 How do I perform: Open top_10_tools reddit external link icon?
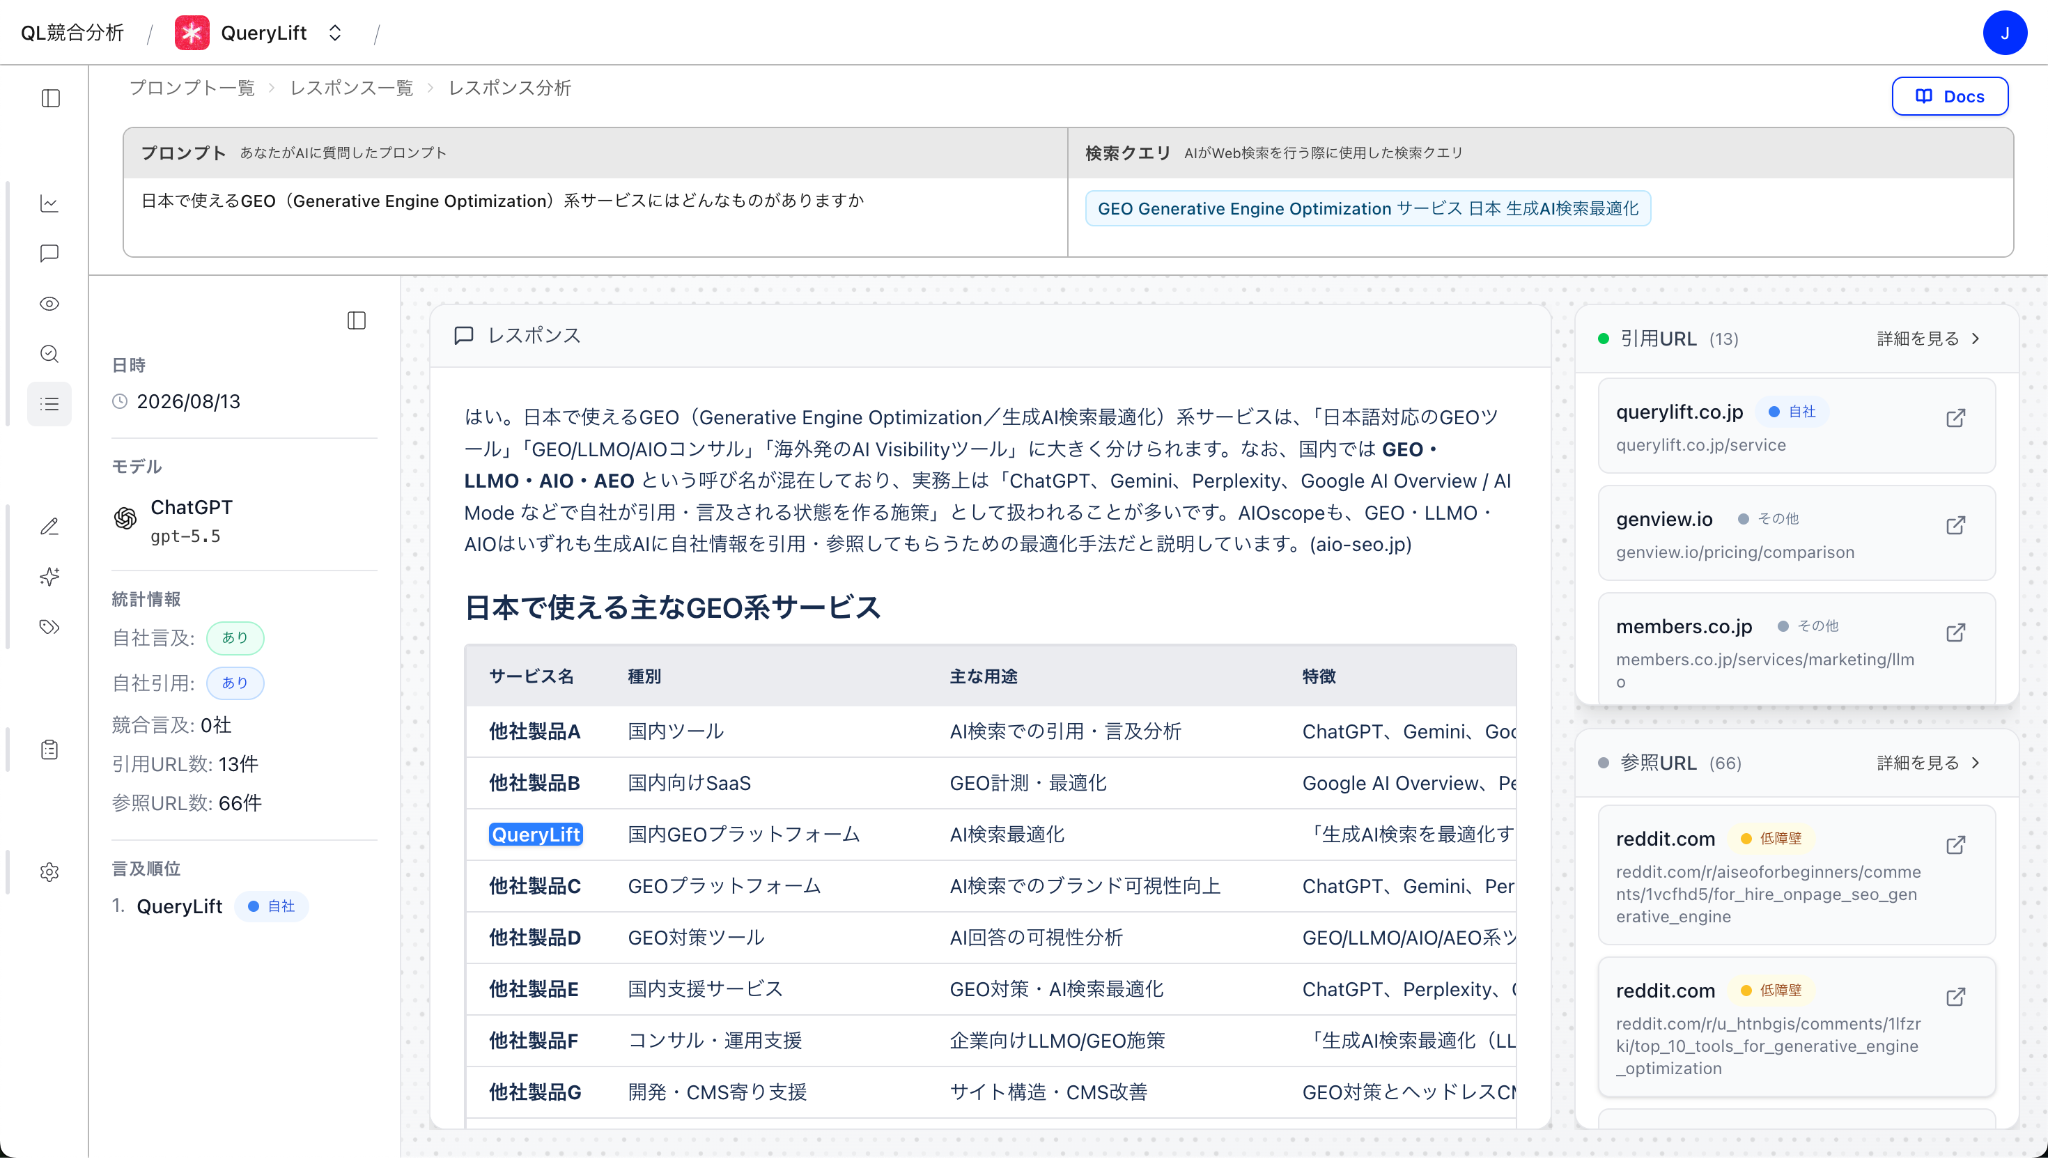pyautogui.click(x=1956, y=997)
